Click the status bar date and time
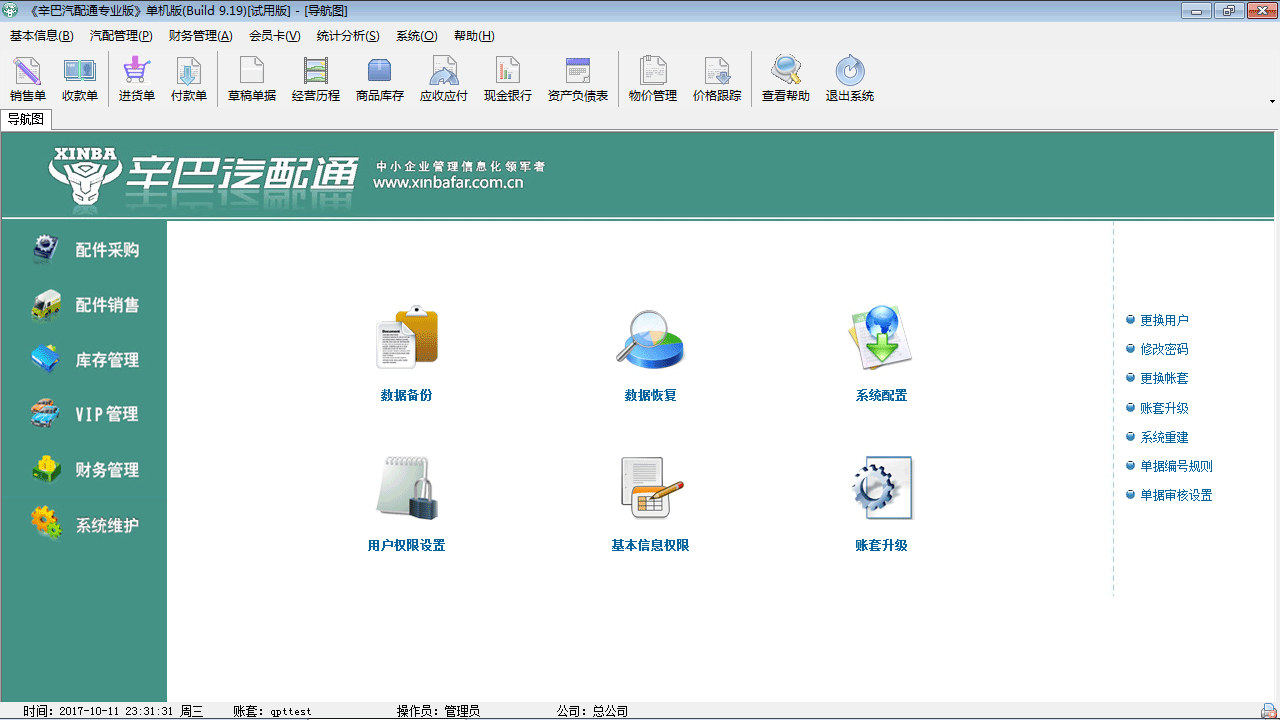The image size is (1280, 720). tap(113, 711)
